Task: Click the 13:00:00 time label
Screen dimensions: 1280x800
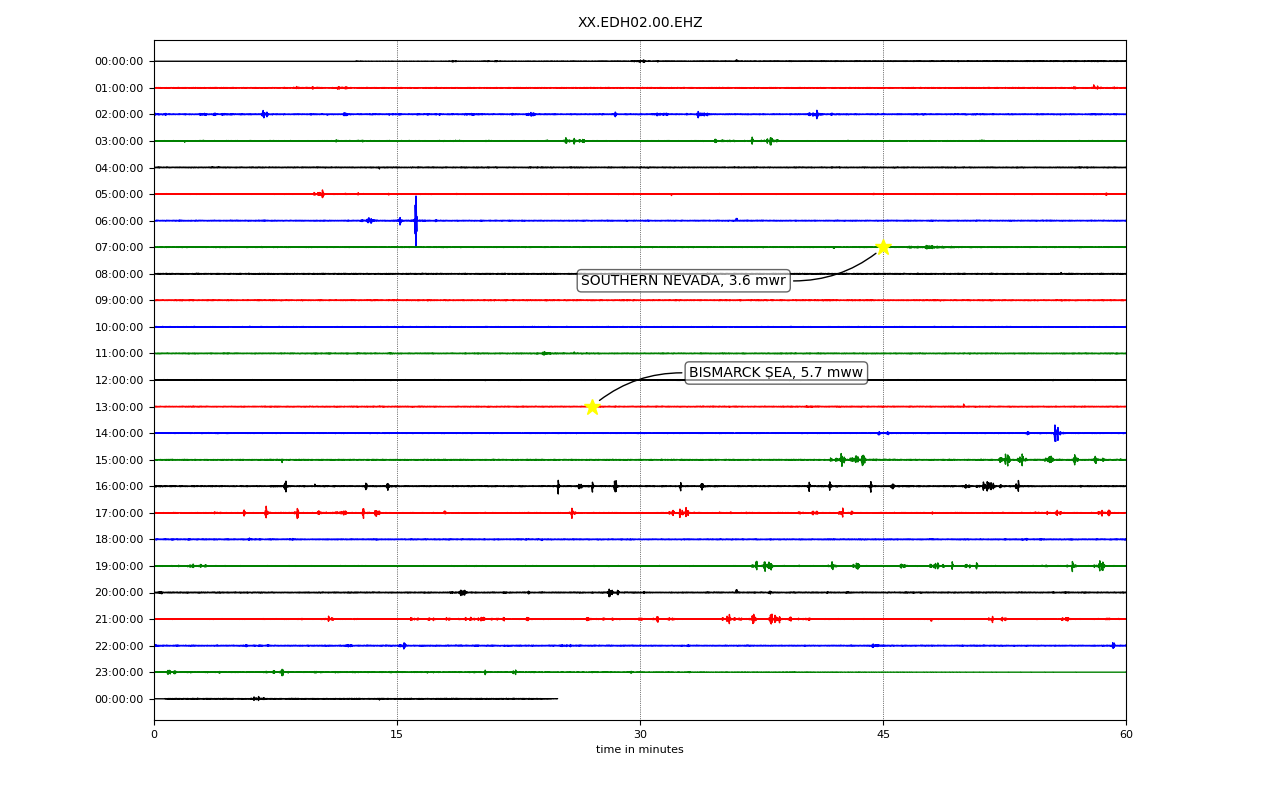Action: (x=119, y=407)
